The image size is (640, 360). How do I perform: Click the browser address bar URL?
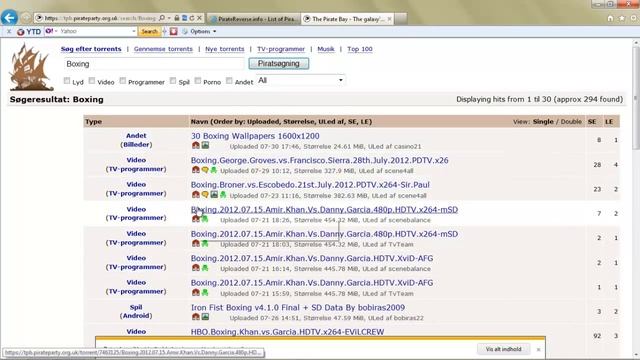click(x=100, y=18)
